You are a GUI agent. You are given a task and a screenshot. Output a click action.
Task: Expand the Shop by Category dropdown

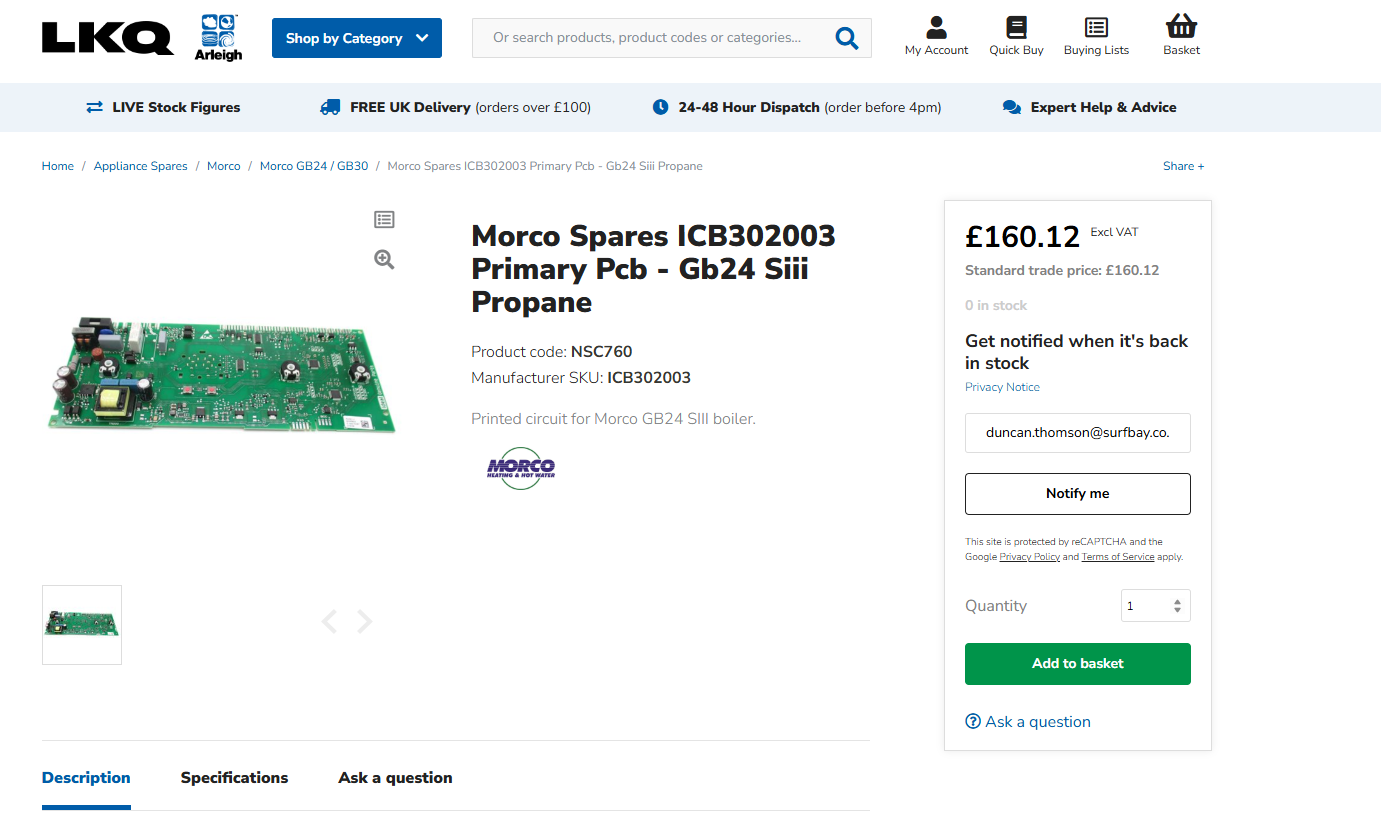coord(357,38)
